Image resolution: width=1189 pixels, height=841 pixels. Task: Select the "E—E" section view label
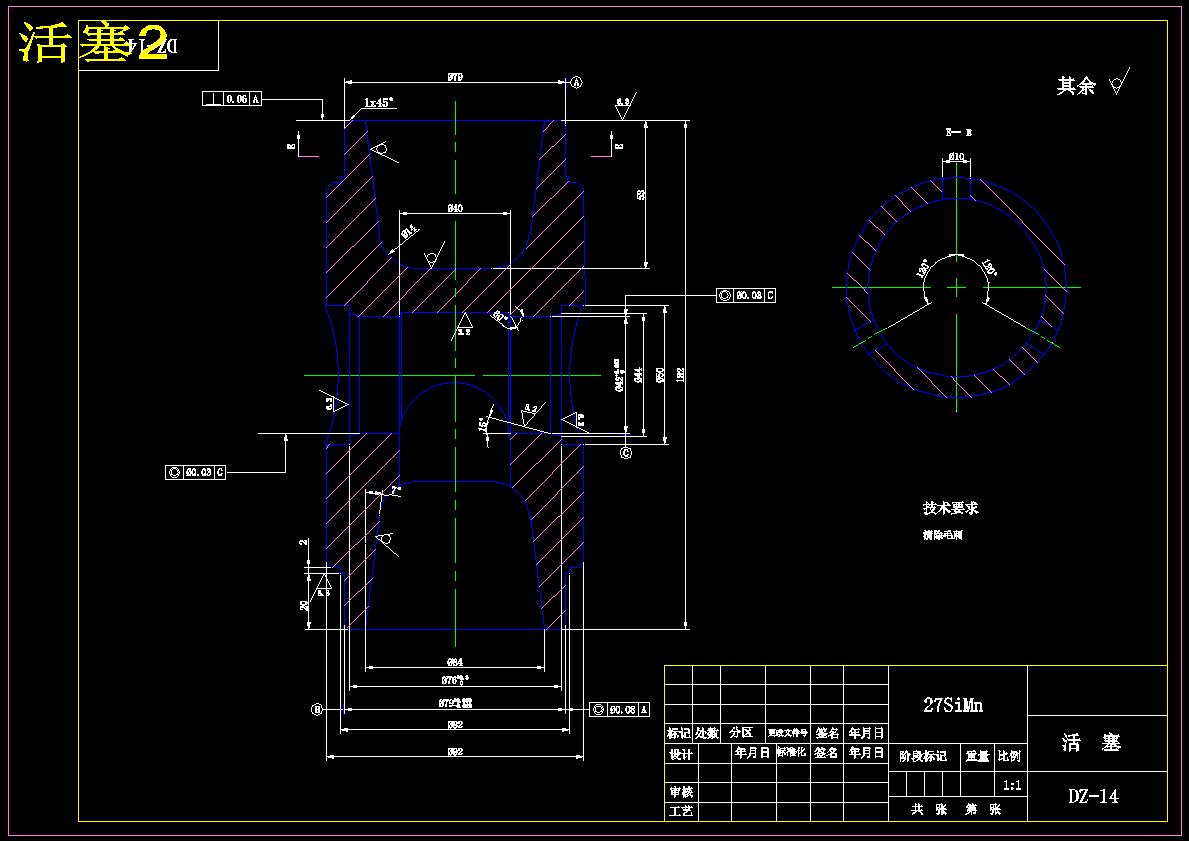click(958, 133)
